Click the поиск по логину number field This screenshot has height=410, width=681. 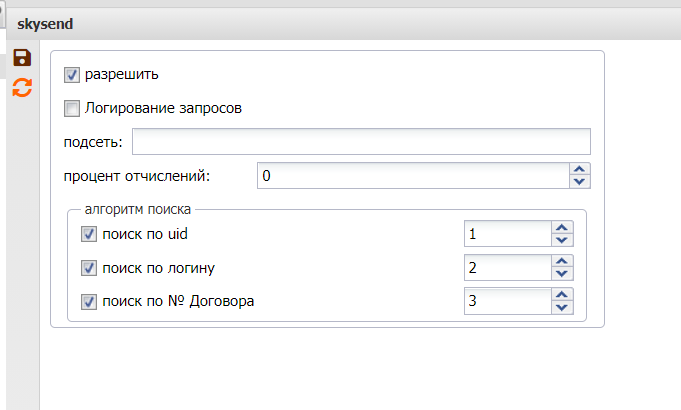[x=507, y=268]
